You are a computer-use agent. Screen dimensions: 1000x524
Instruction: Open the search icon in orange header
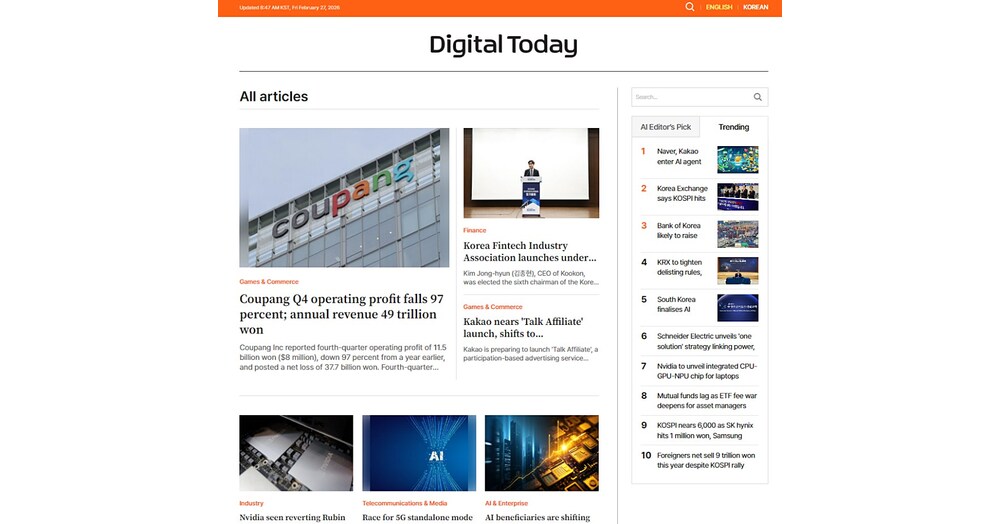(x=689, y=7)
